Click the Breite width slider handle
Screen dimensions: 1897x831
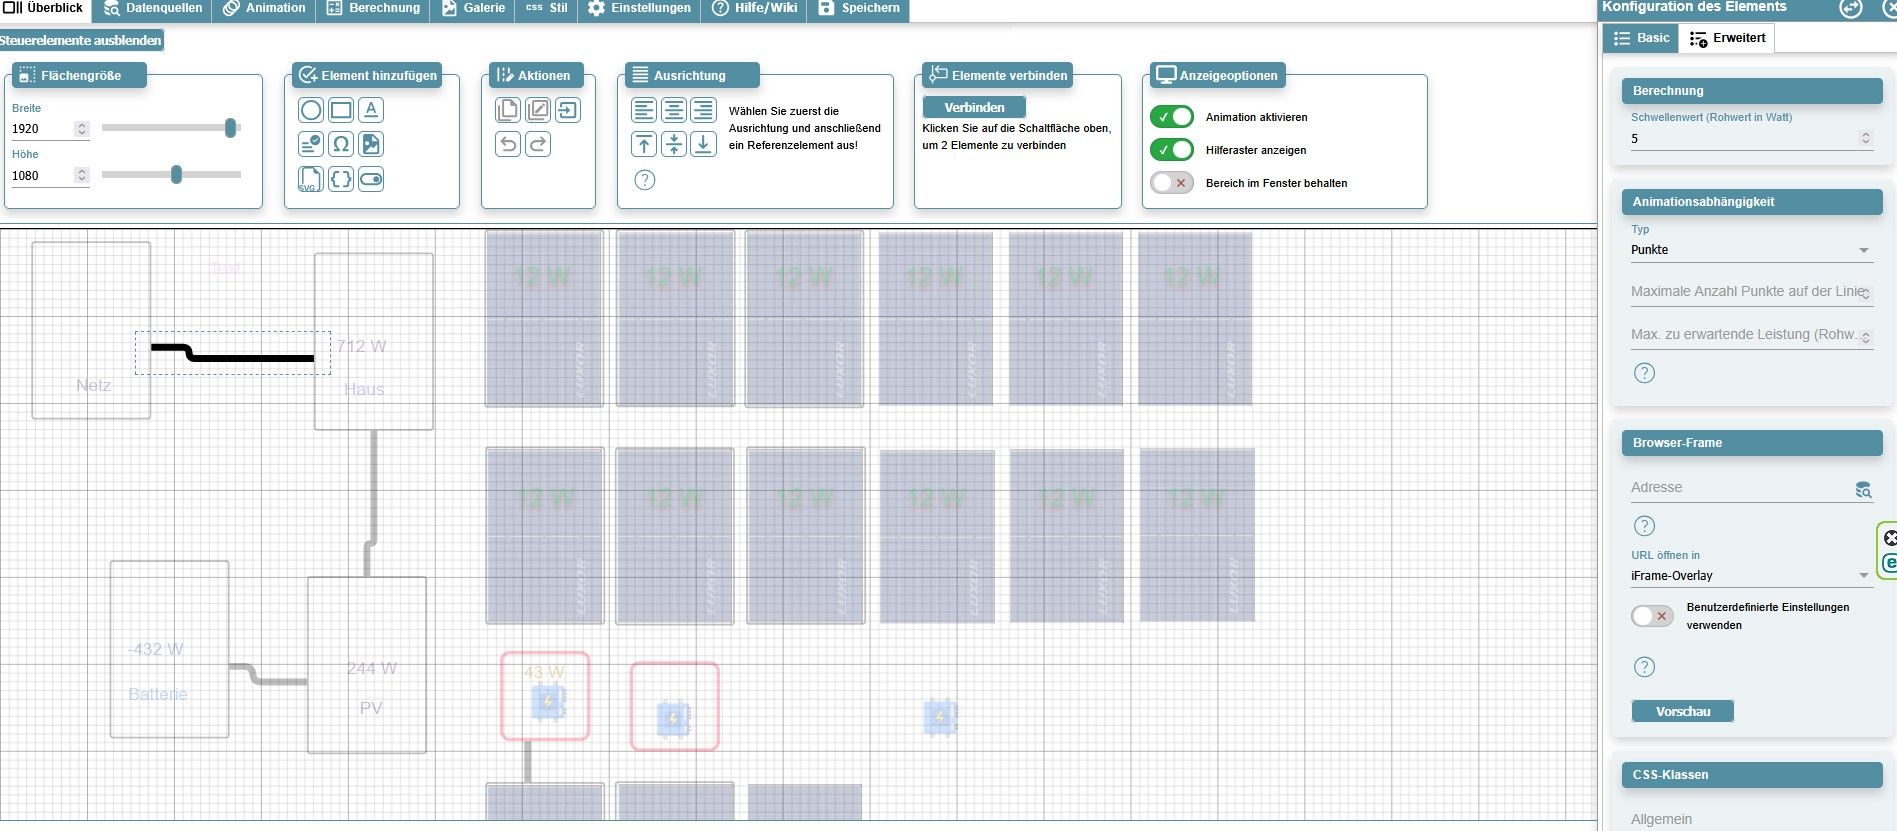pyautogui.click(x=231, y=128)
